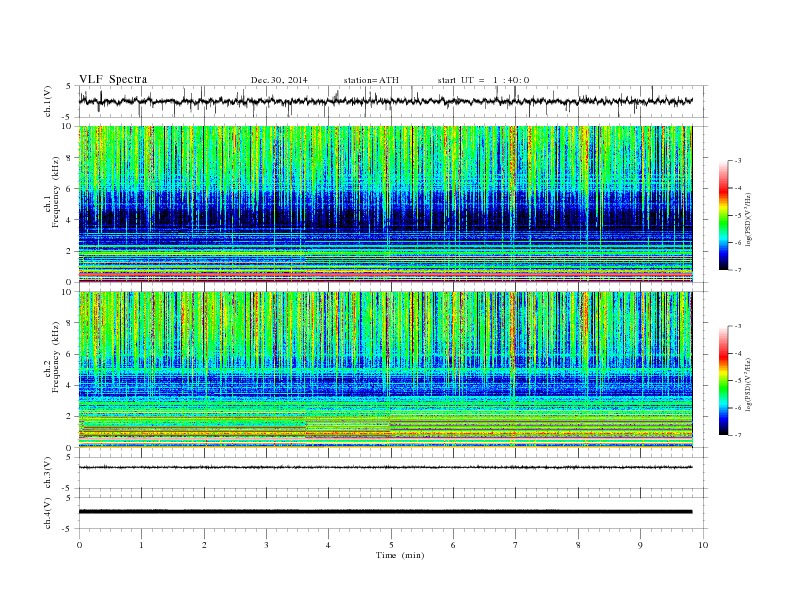Click the '-3' label on ch.1 color bar

(737, 161)
